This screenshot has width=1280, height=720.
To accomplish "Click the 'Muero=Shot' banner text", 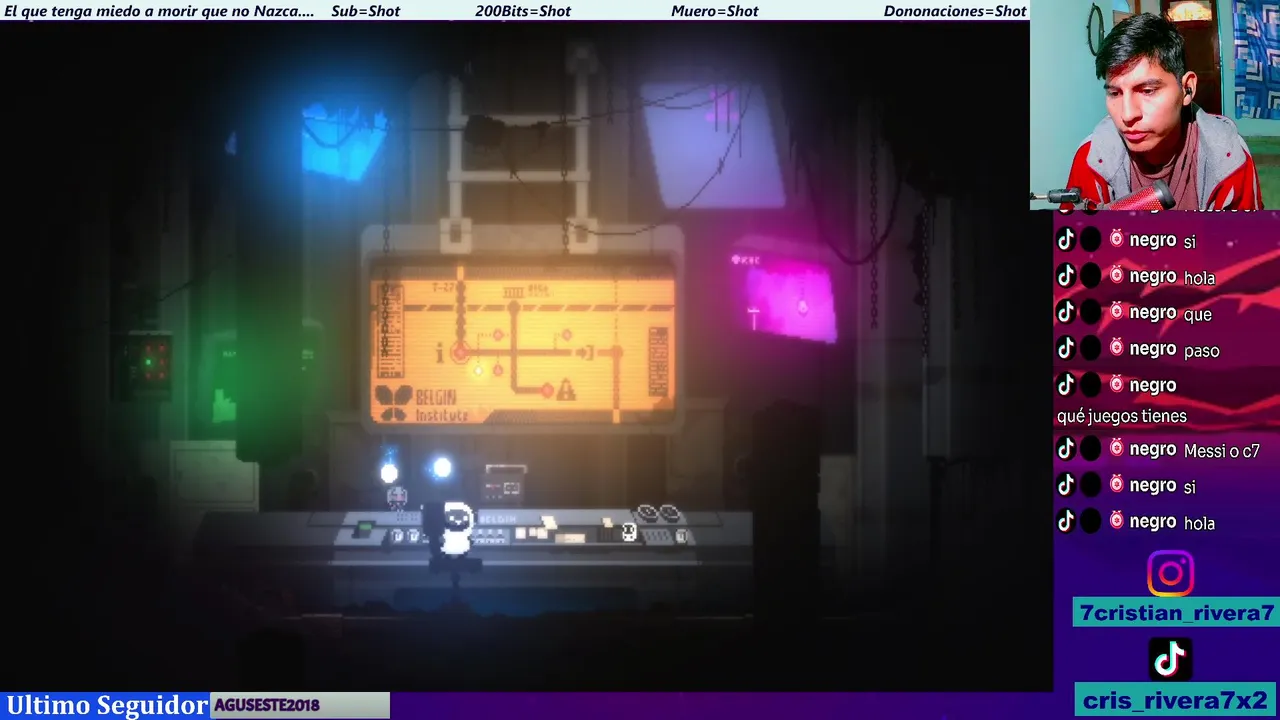I will point(715,11).
